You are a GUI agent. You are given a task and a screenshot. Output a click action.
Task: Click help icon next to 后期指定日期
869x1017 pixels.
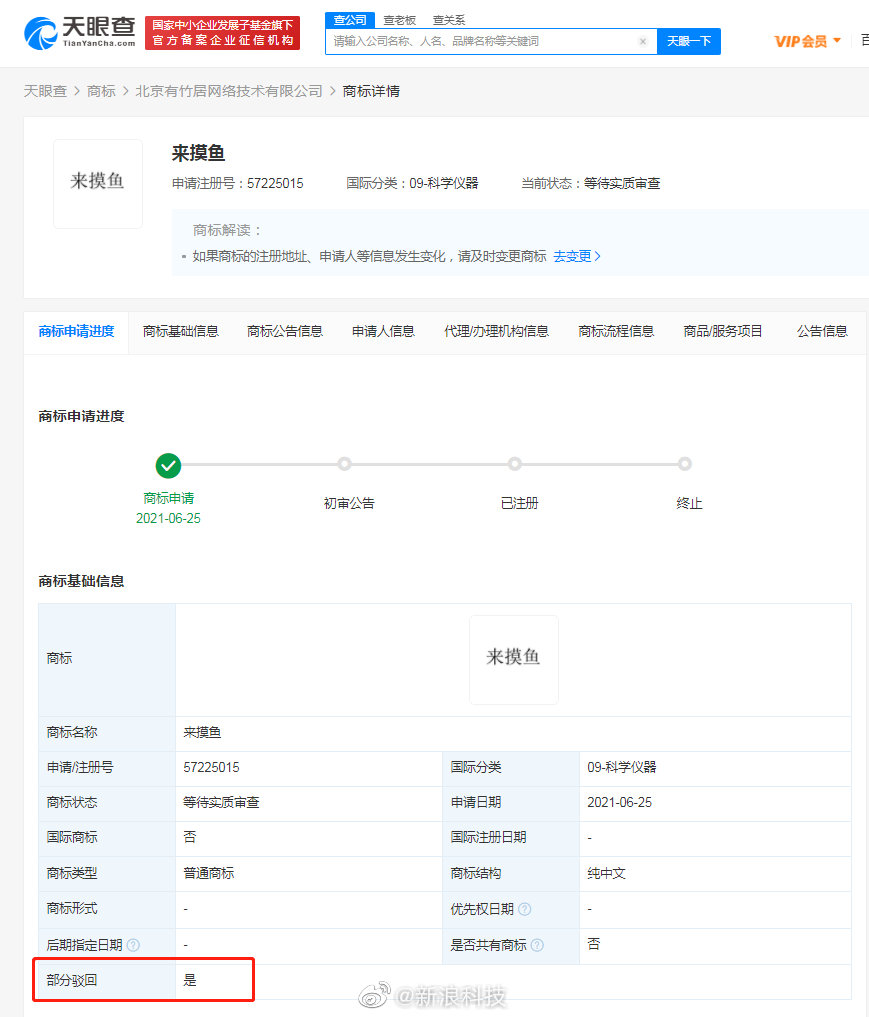pos(133,945)
